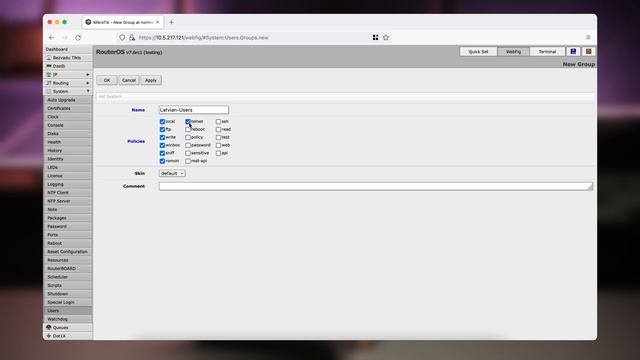
Task: Open the Watchdog sidebar entry
Action: click(x=68, y=319)
